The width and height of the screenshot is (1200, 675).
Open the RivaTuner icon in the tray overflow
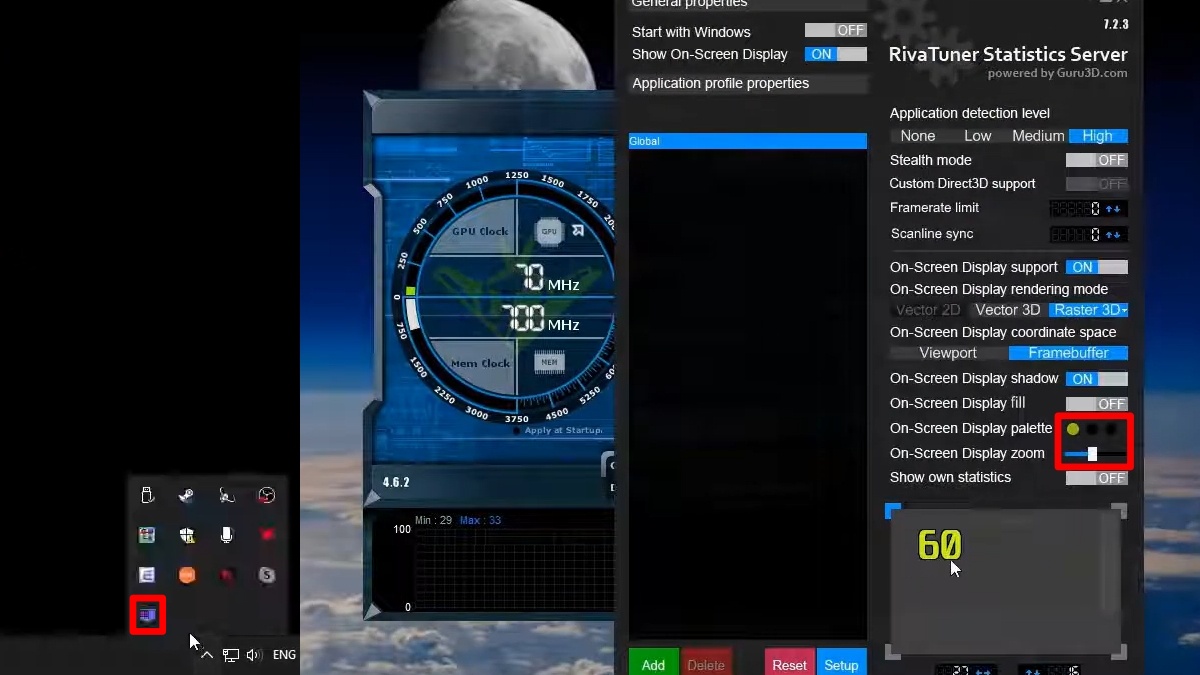tap(148, 614)
